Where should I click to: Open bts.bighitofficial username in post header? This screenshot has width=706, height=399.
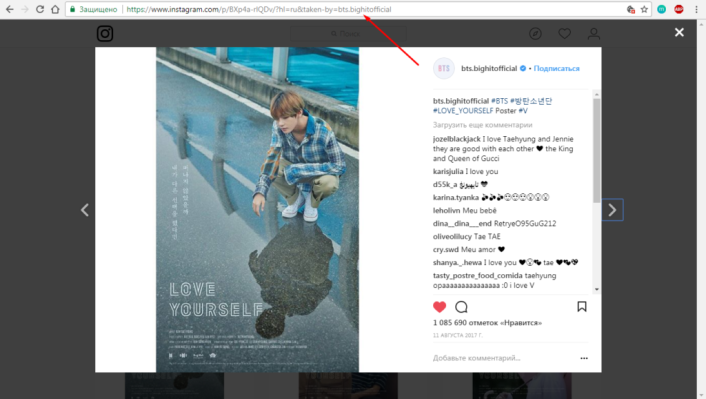489,68
